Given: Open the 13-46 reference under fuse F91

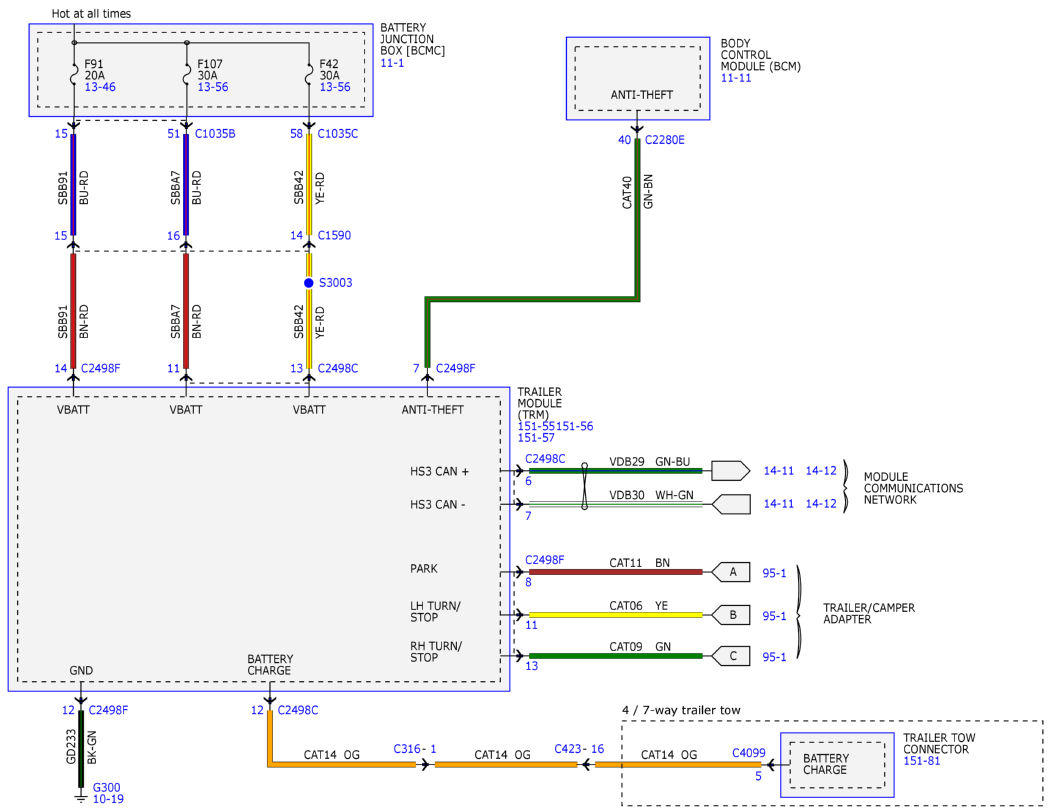Looking at the screenshot, I should (x=100, y=87).
